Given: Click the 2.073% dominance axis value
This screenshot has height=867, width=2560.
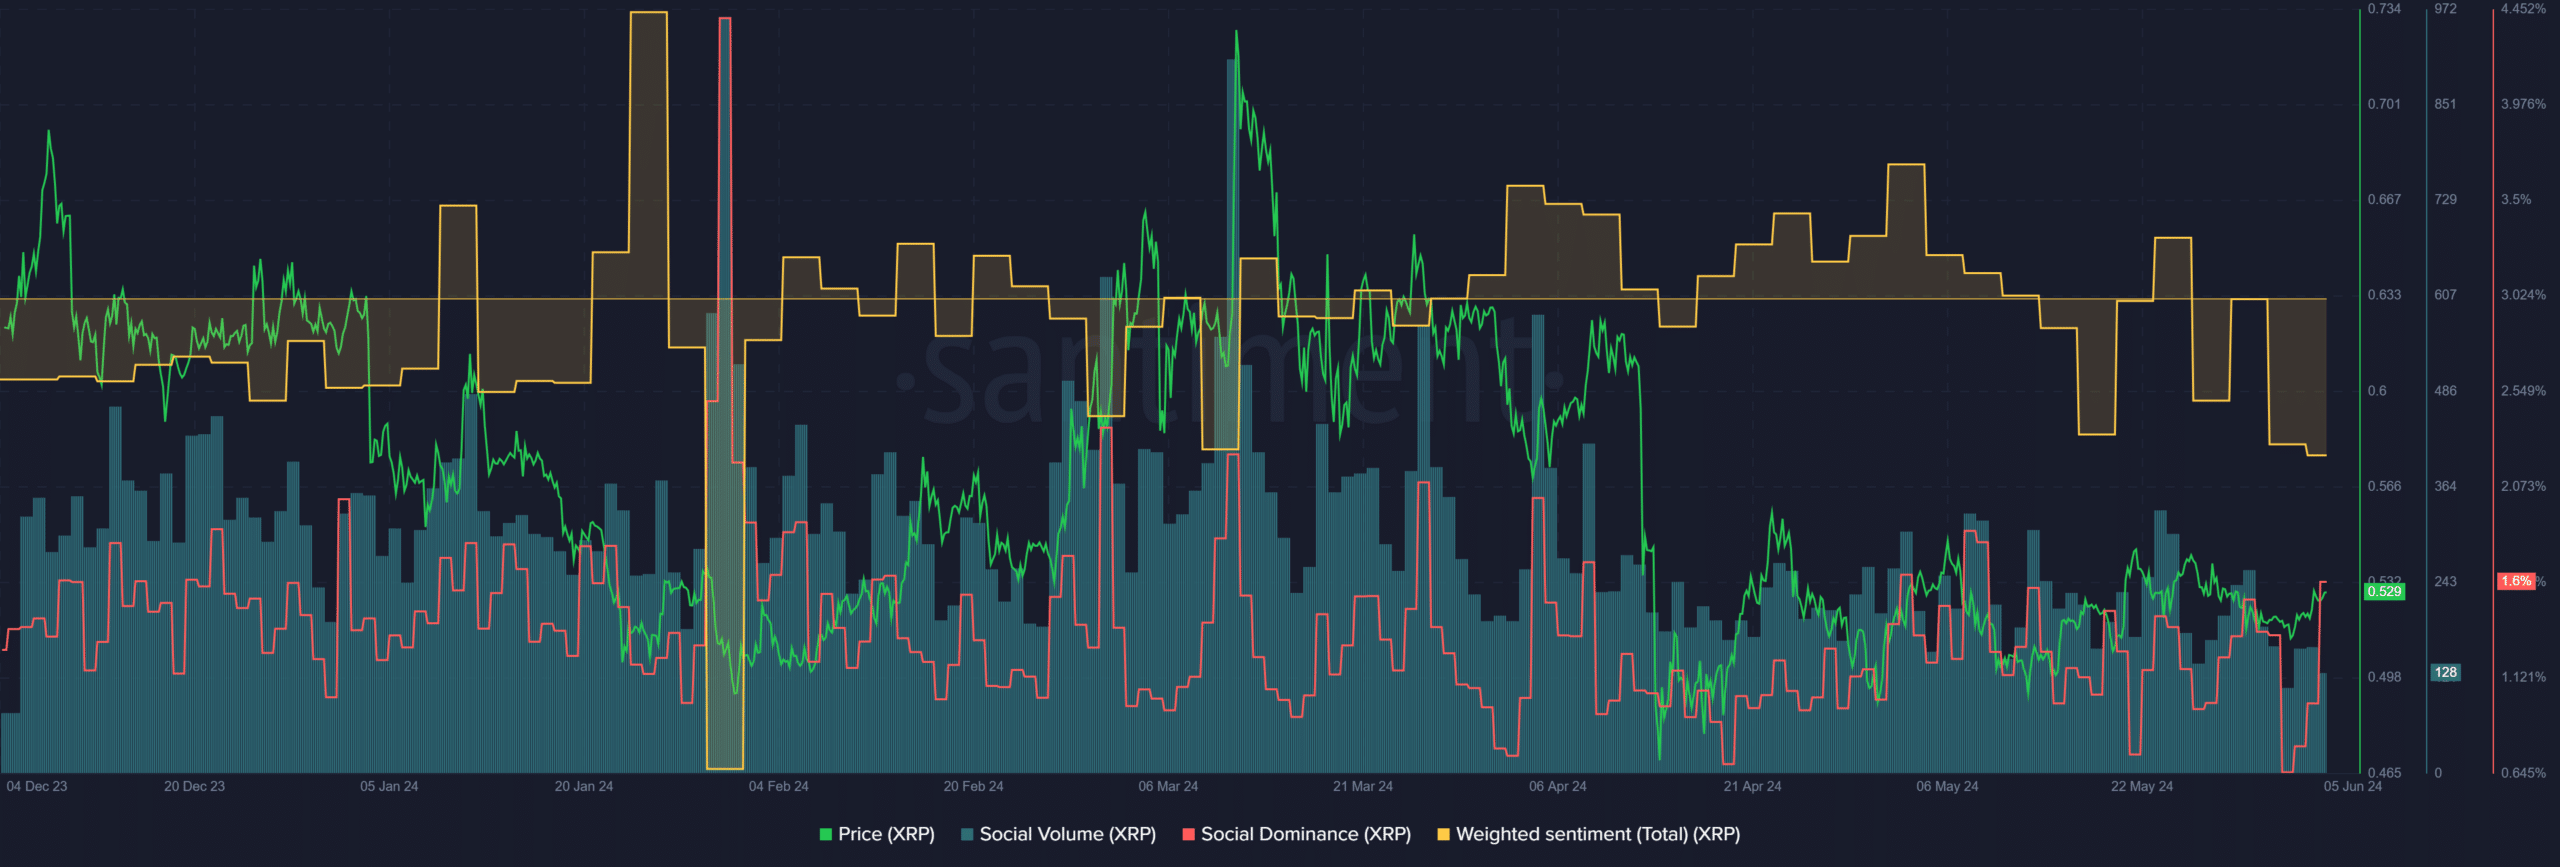Looking at the screenshot, I should pos(2523,486).
